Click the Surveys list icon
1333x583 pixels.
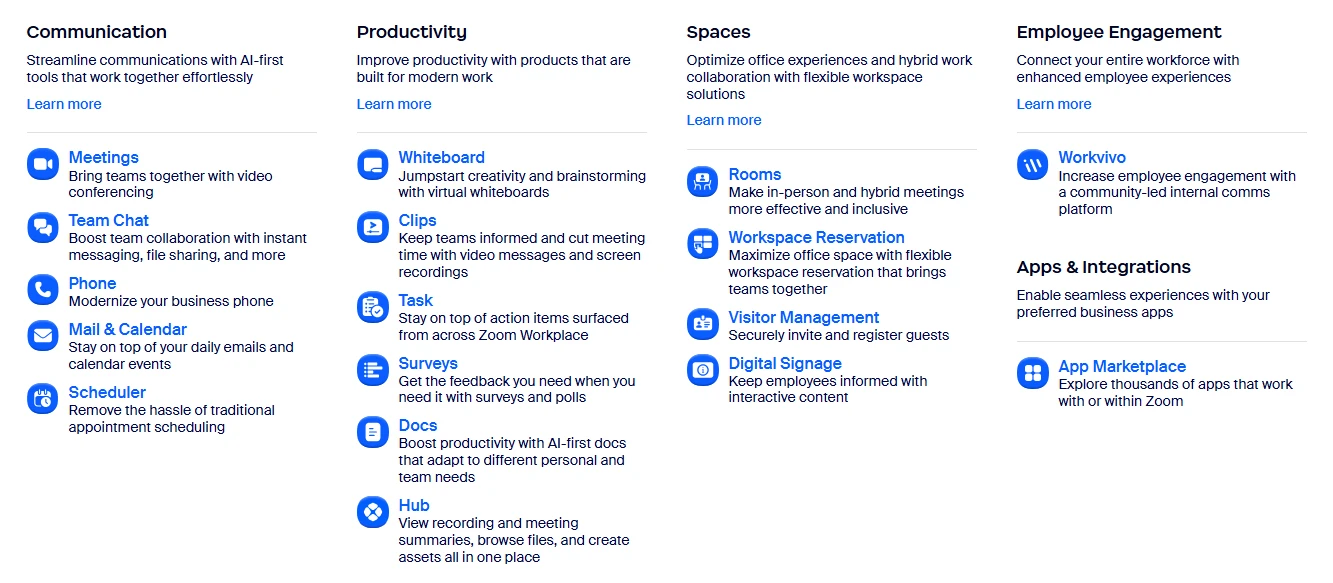pos(373,370)
